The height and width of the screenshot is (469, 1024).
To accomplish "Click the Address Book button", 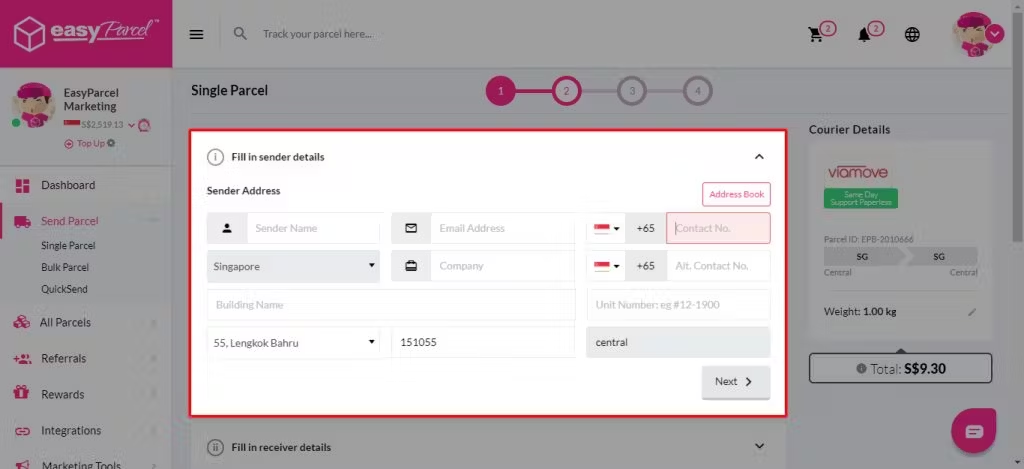I will pos(736,194).
